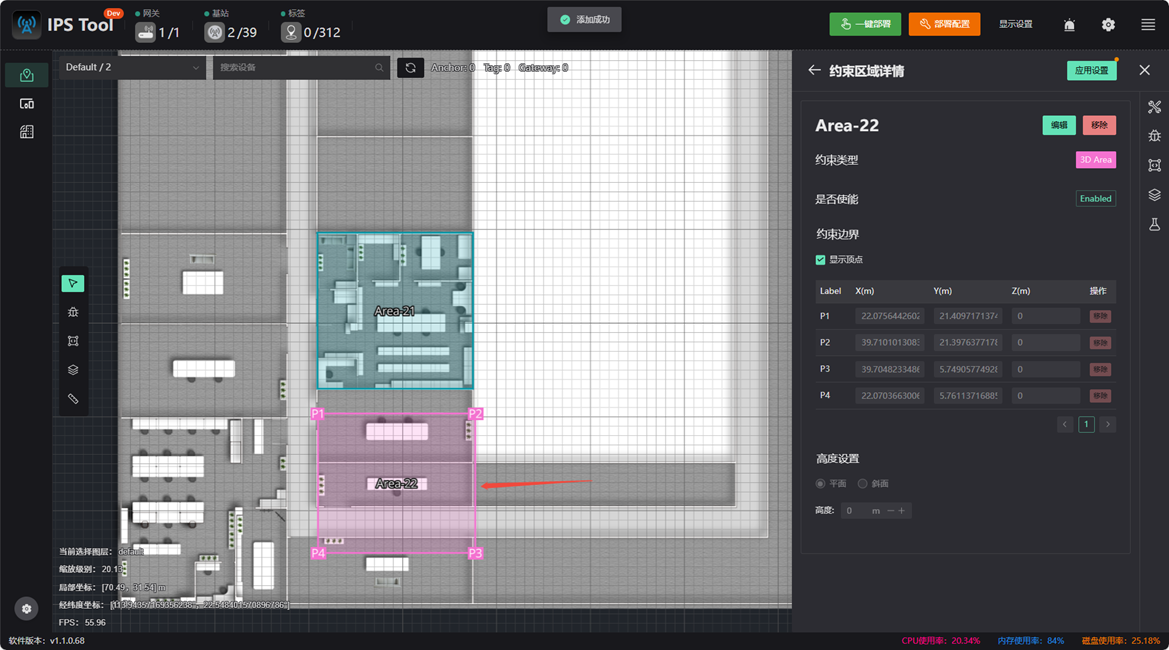Screen dimensions: 1169x650
Task: Select the Area-22 label on the map
Action: pos(396,484)
